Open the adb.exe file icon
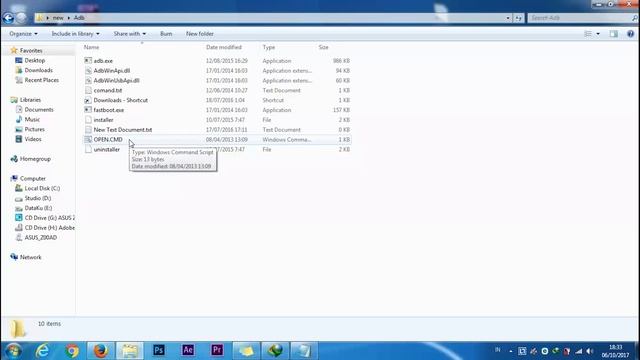The height and width of the screenshot is (360, 640). pos(88,61)
